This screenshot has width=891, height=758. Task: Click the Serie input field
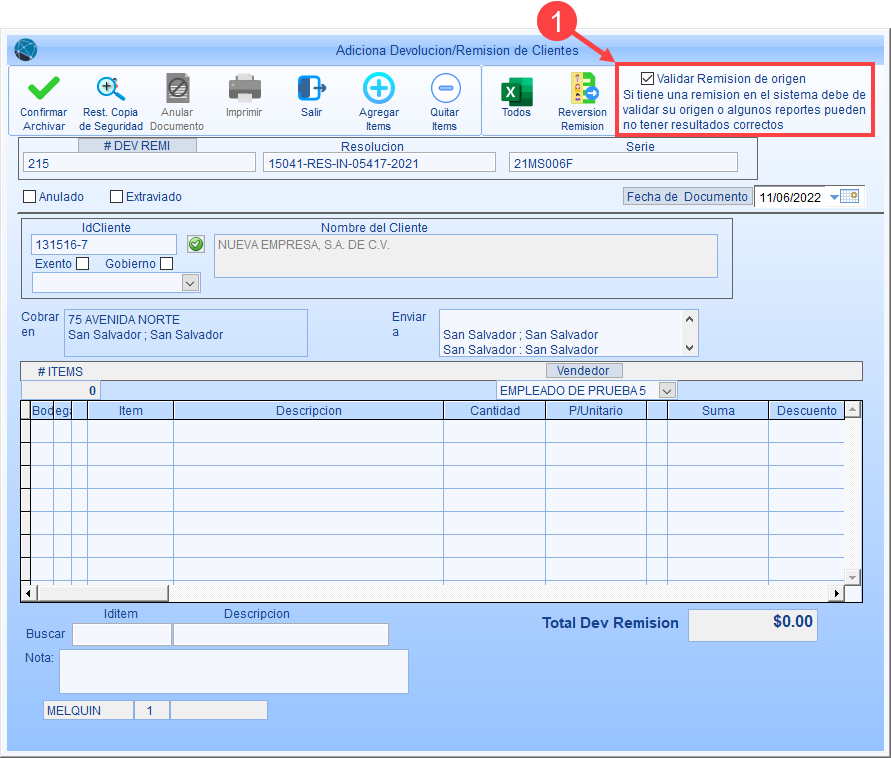pyautogui.click(x=623, y=164)
